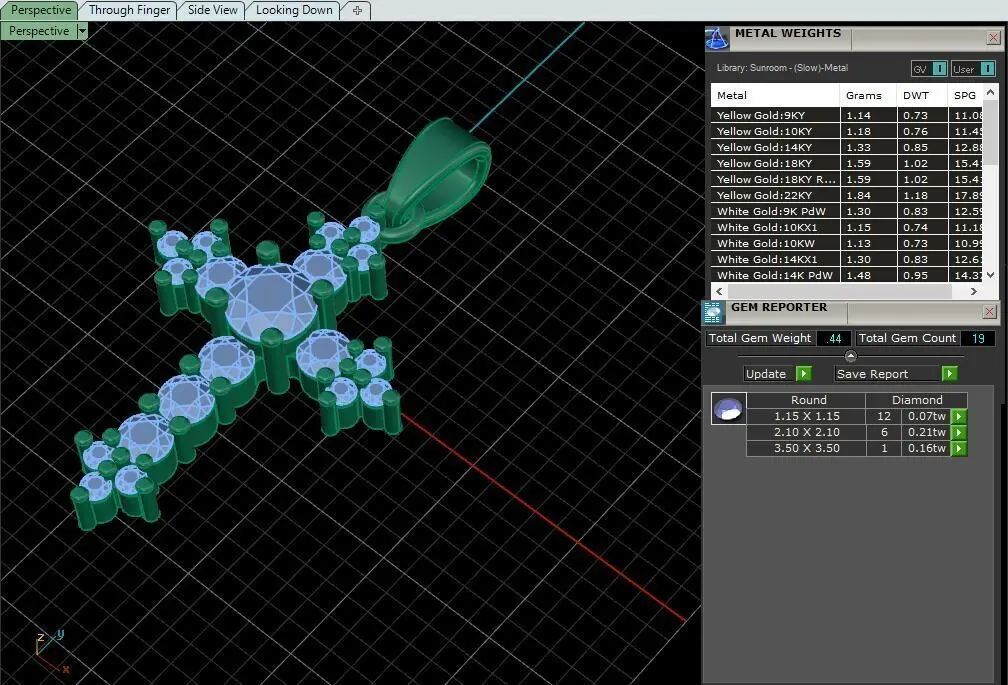Click the metal table scroll left arrow
The width and height of the screenshot is (1008, 685).
pyautogui.click(x=719, y=291)
